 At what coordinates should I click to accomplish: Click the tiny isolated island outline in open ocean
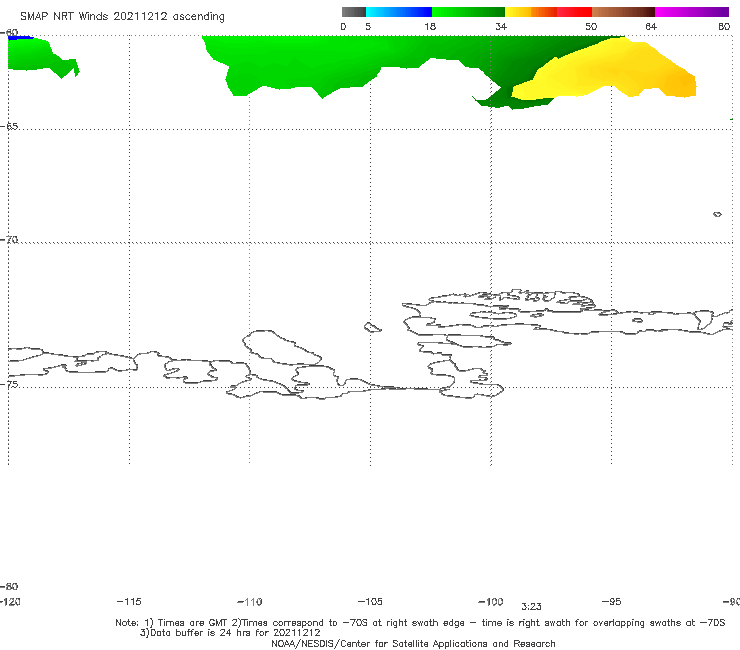click(717, 214)
